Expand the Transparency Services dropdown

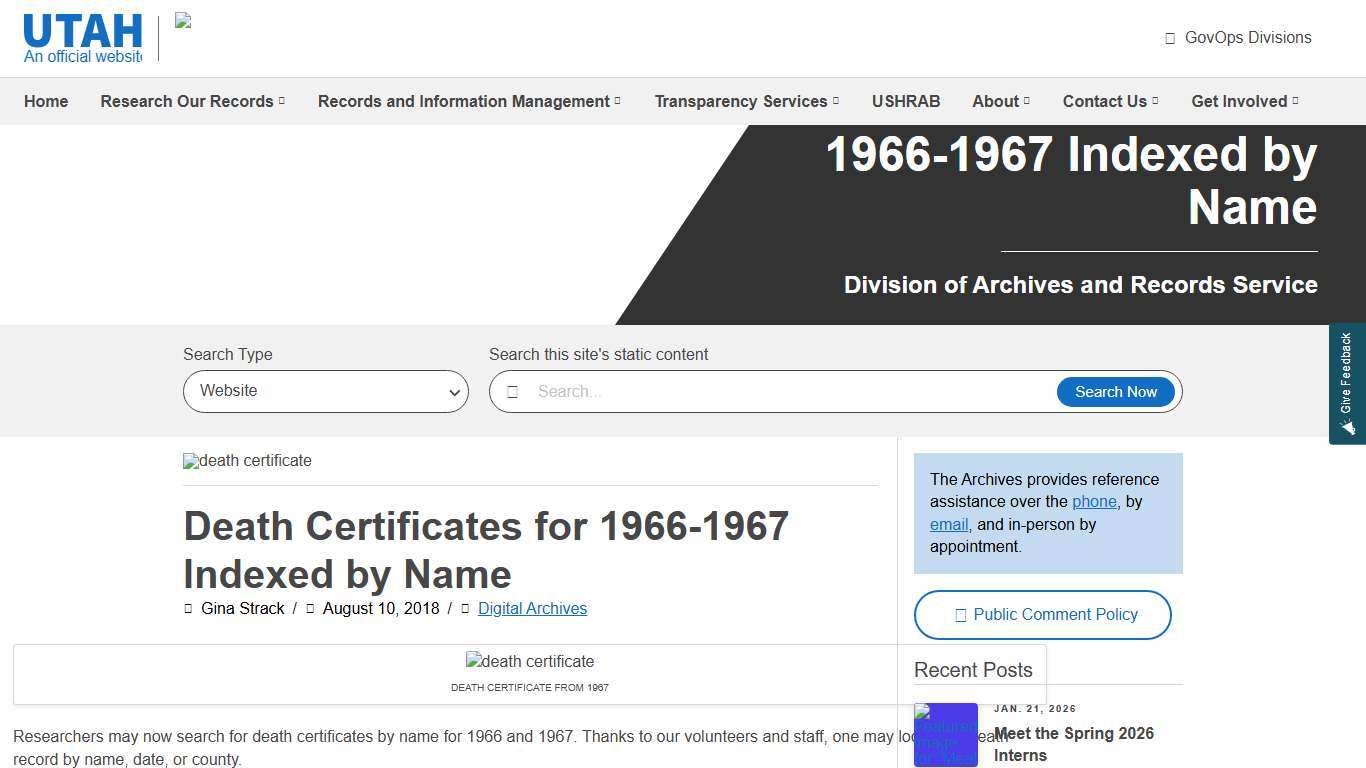point(746,101)
